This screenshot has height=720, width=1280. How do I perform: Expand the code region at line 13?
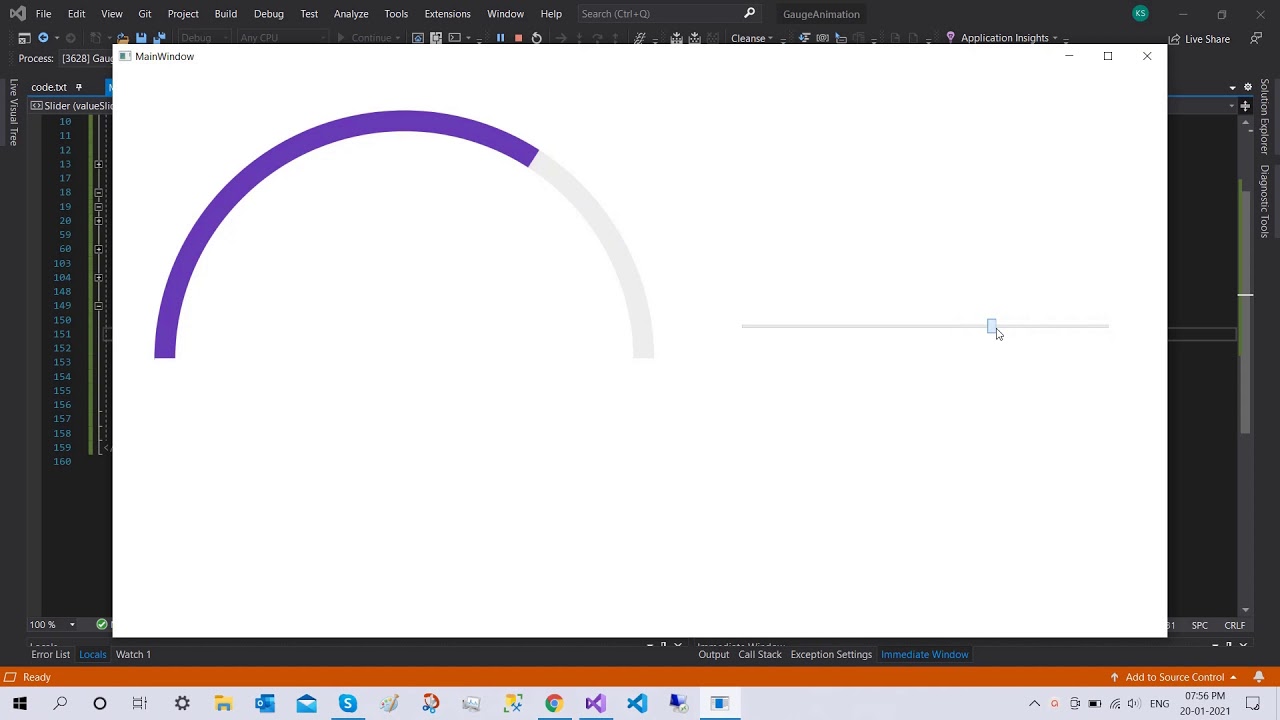point(98,164)
